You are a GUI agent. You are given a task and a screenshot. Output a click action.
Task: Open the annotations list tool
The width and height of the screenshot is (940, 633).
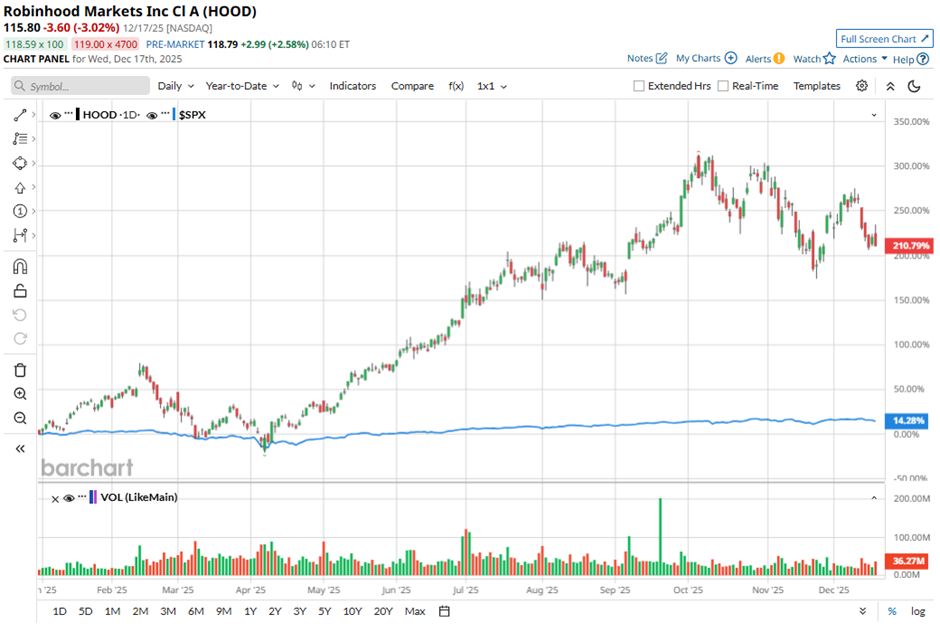pyautogui.click(x=19, y=140)
